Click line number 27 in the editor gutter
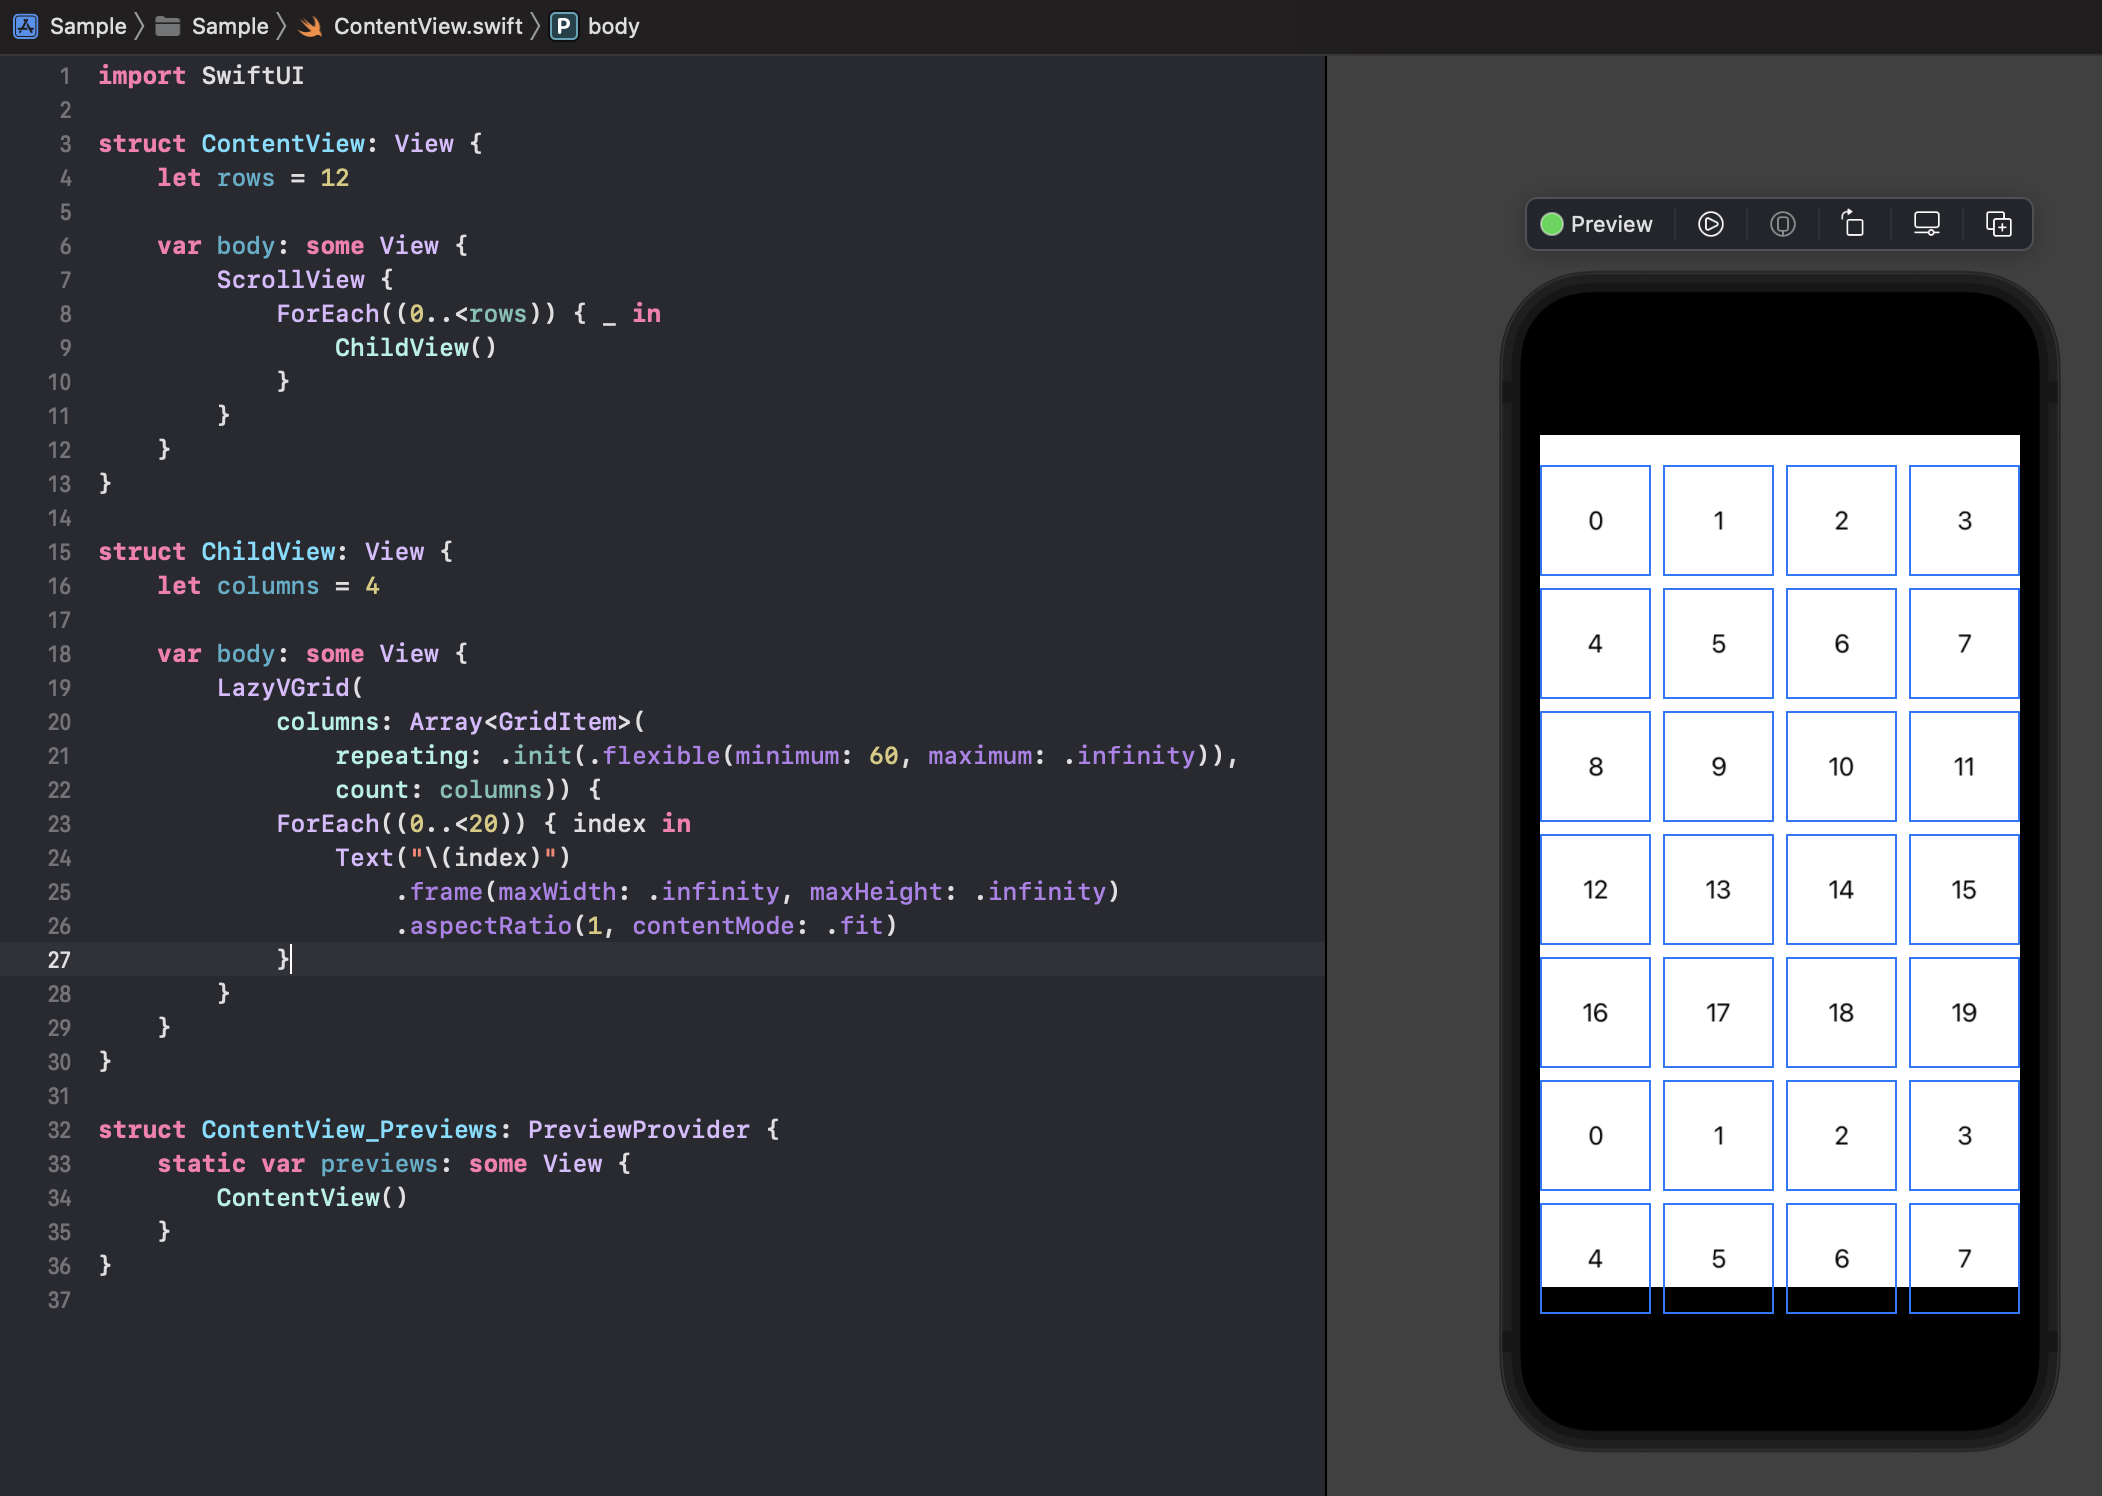The image size is (2102, 1496). [x=59, y=959]
